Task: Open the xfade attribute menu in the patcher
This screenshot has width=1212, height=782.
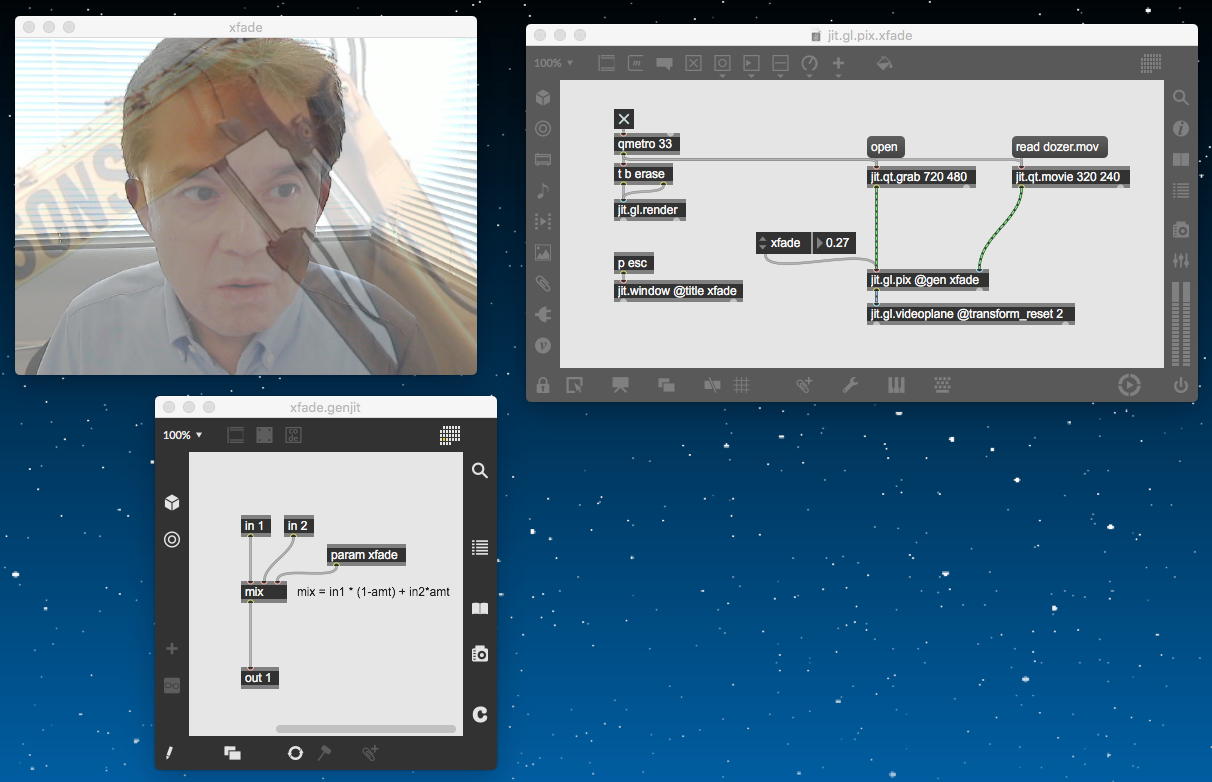Action: [x=783, y=243]
